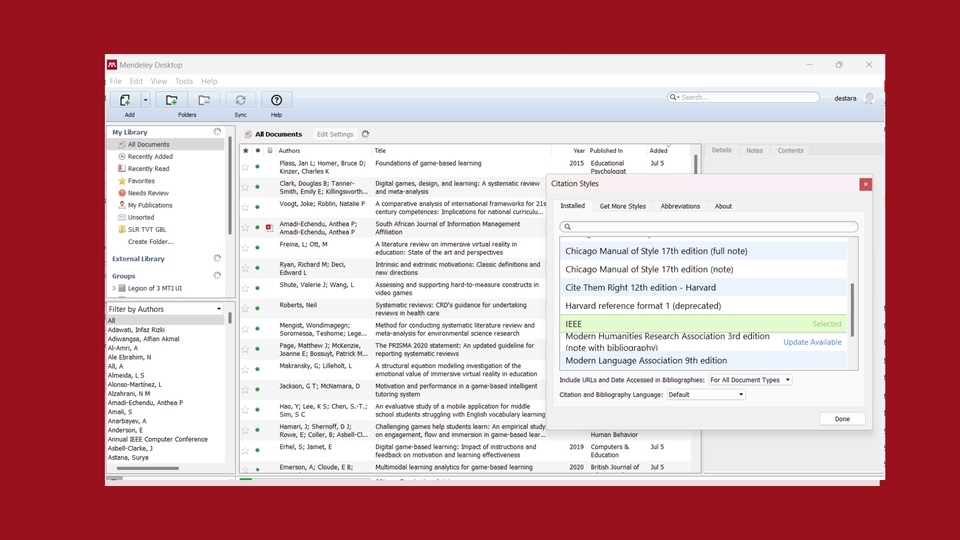Click the gear icon beside Edit Settings
The image size is (960, 540).
click(x=366, y=134)
